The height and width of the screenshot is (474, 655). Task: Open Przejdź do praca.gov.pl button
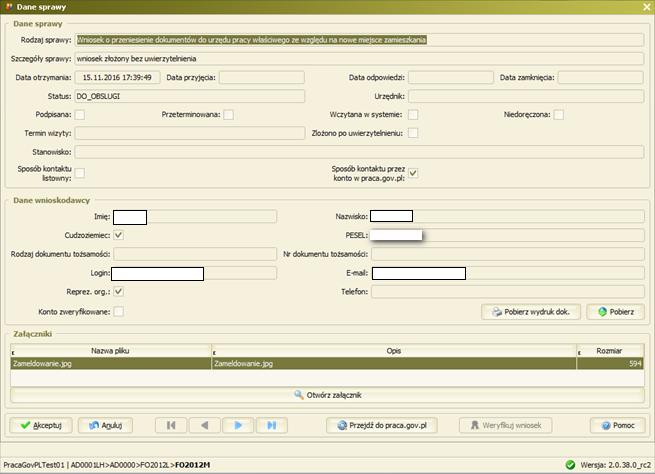pos(382,425)
